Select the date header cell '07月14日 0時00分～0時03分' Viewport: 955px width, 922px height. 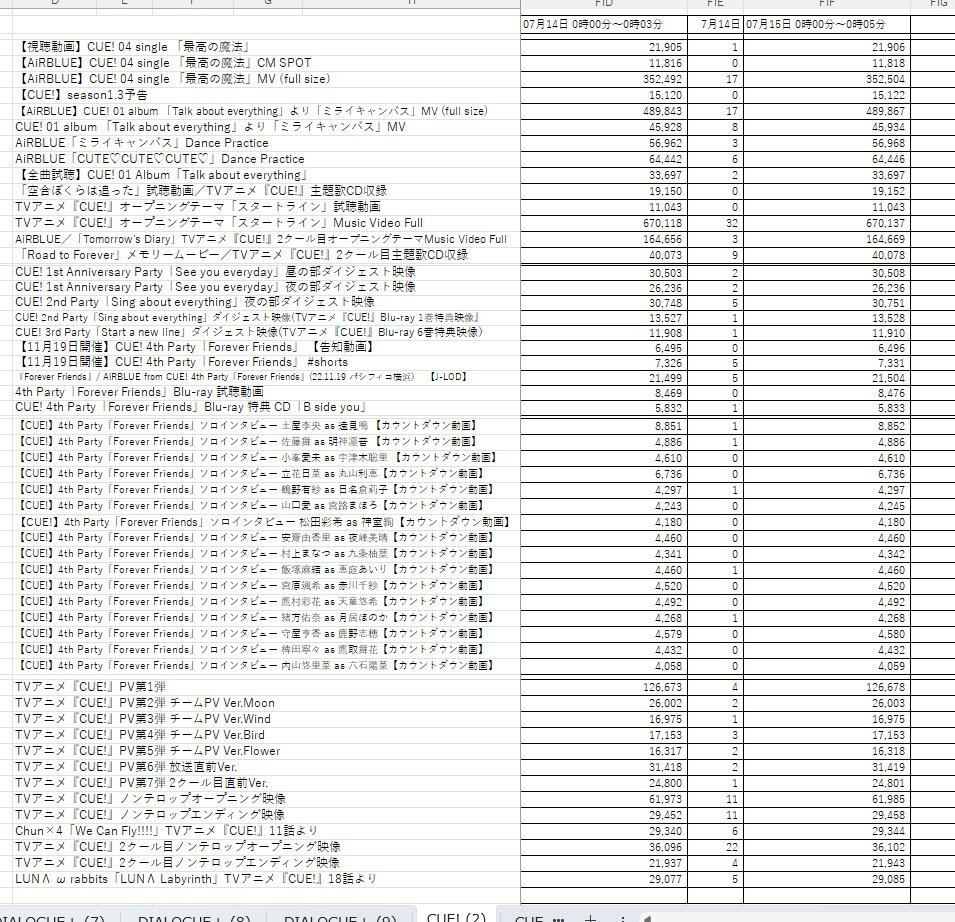604,24
